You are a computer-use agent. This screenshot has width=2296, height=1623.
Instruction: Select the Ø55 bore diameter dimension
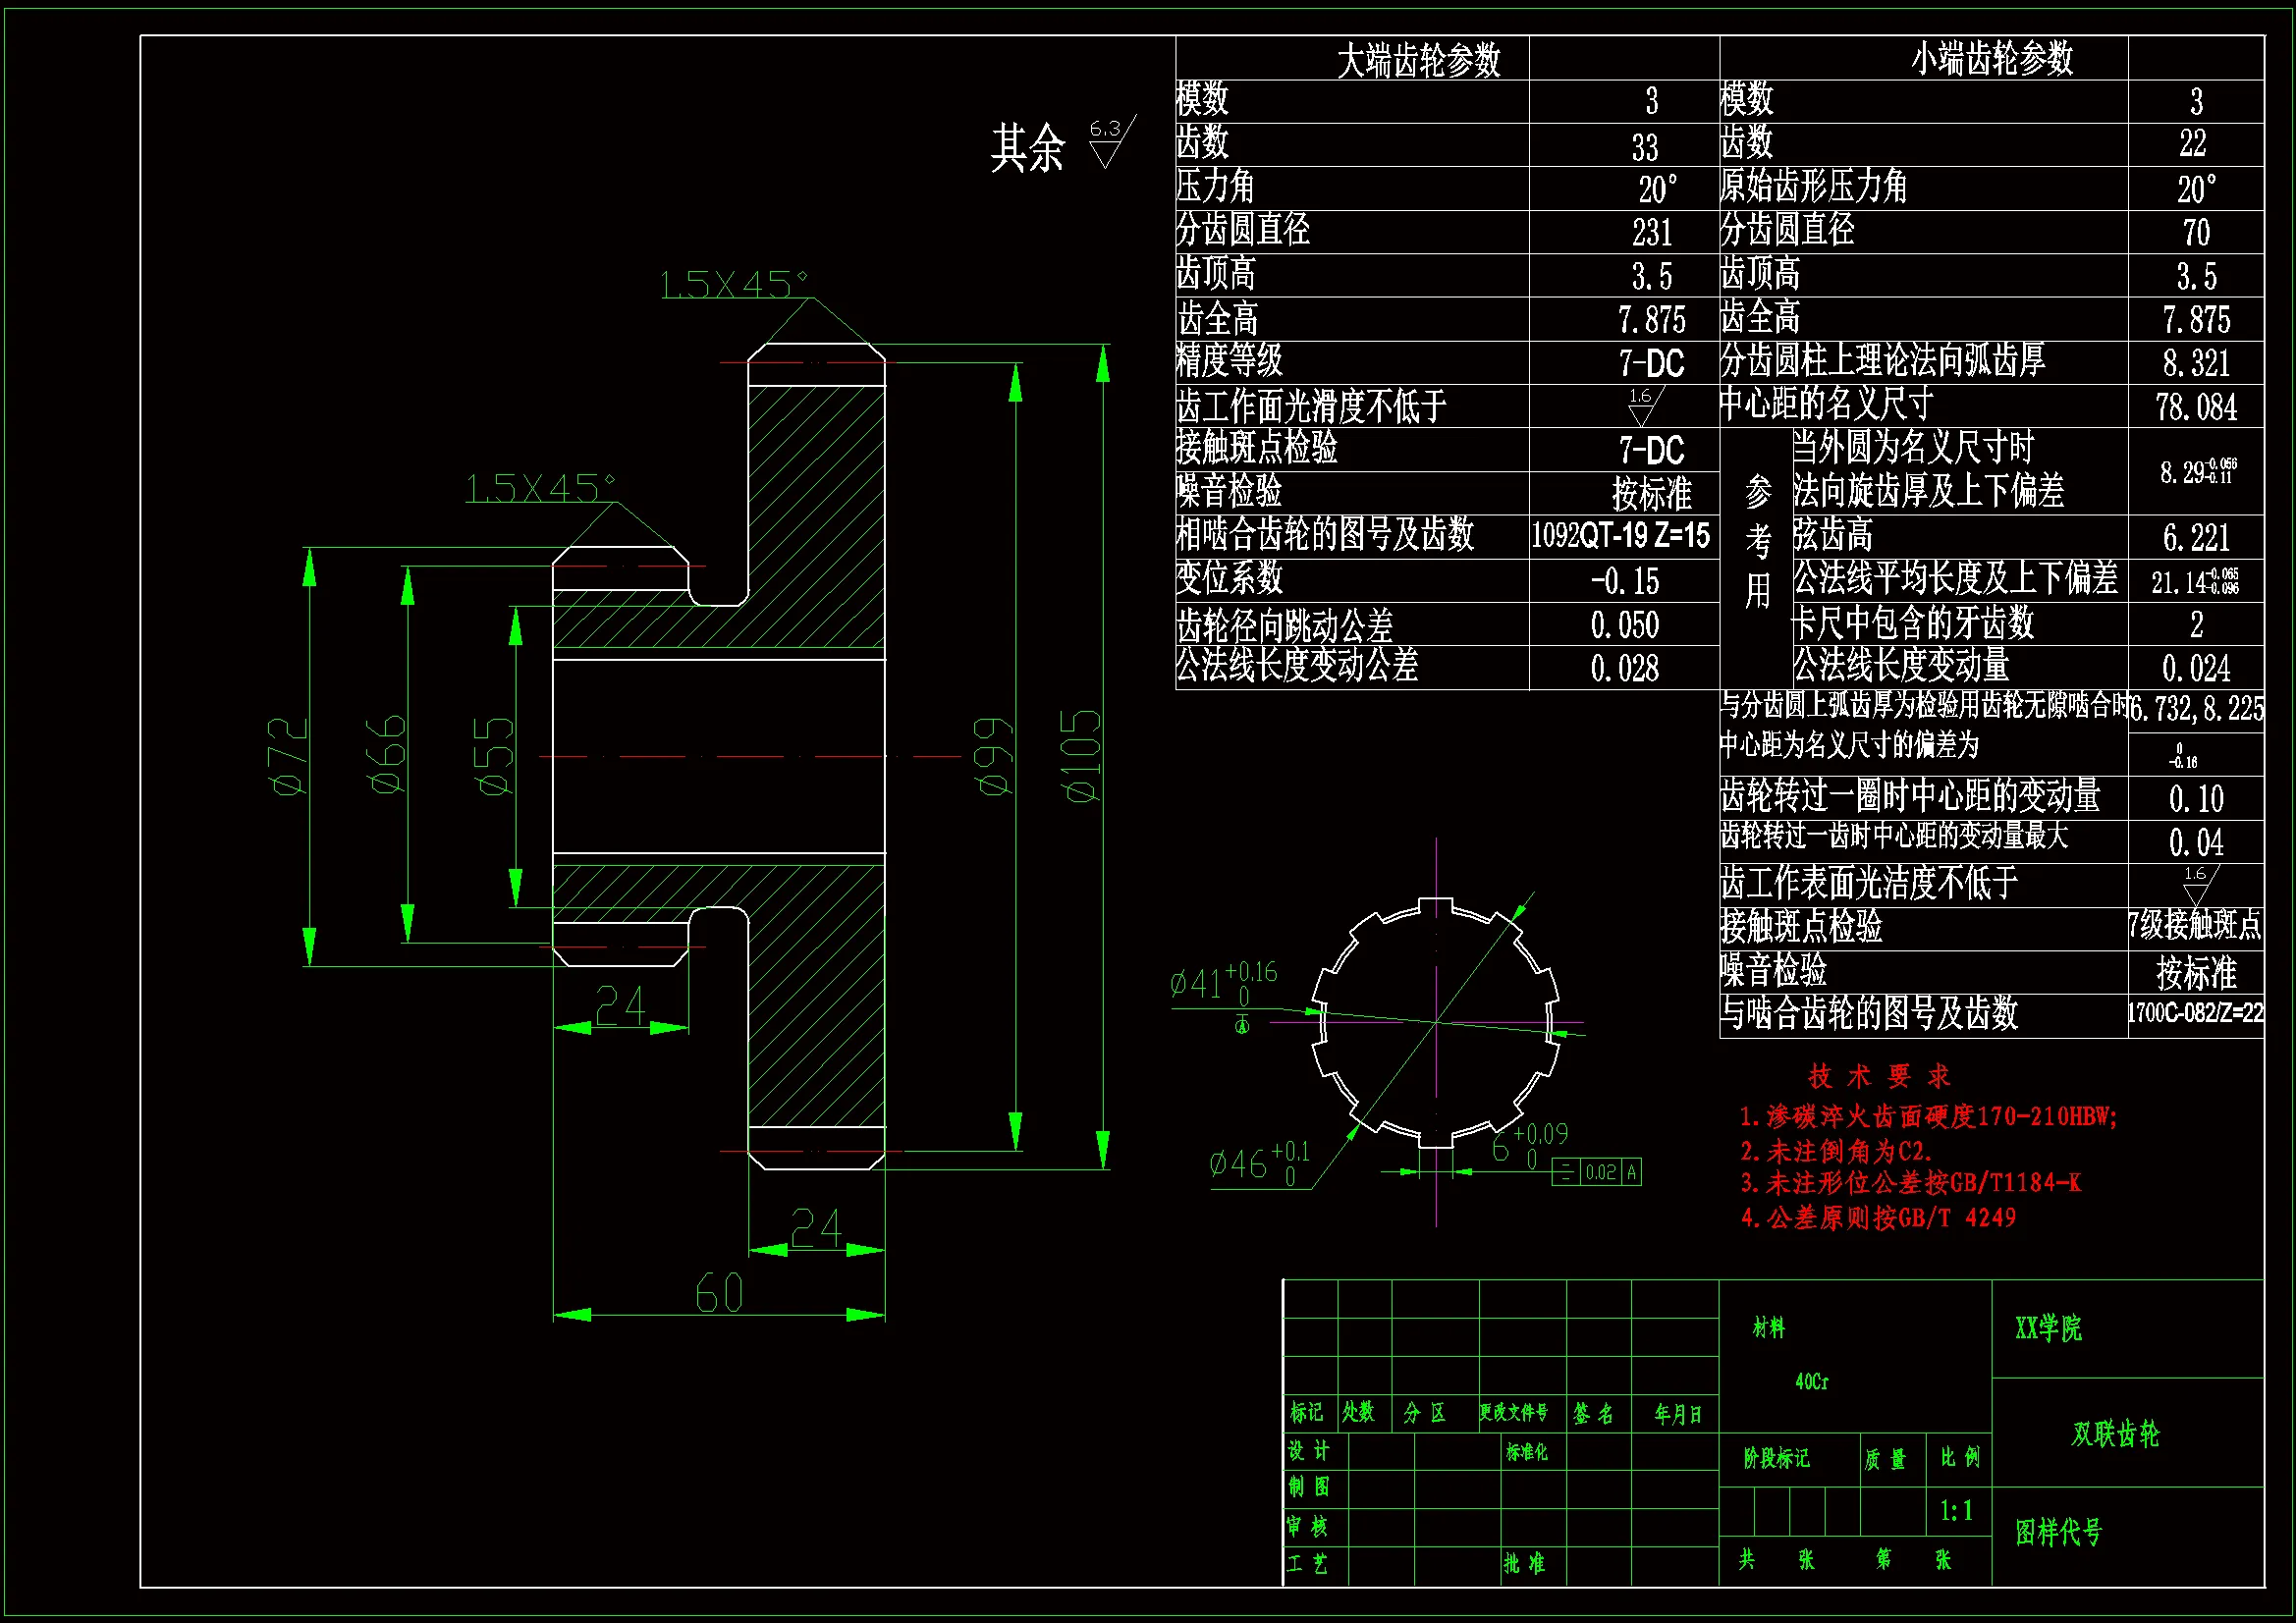pos(495,756)
